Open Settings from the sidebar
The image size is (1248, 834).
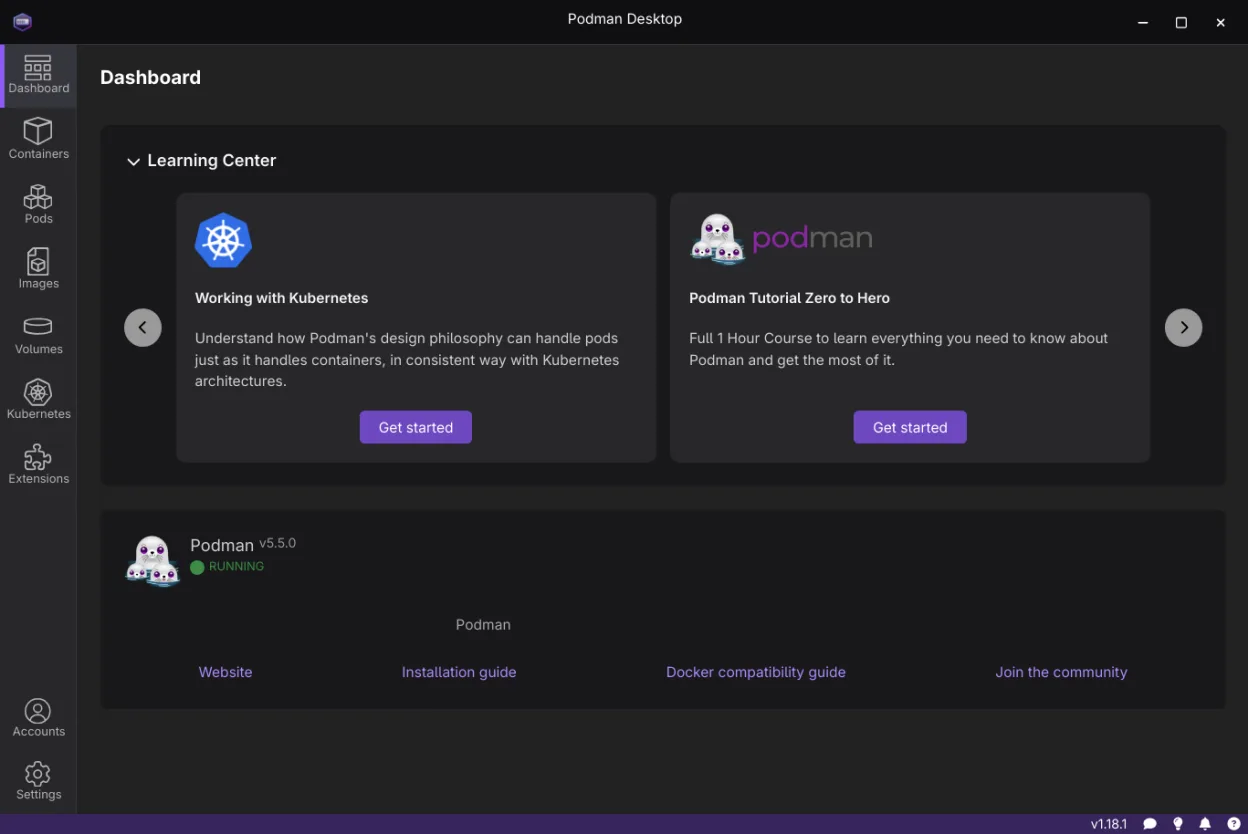click(x=39, y=781)
